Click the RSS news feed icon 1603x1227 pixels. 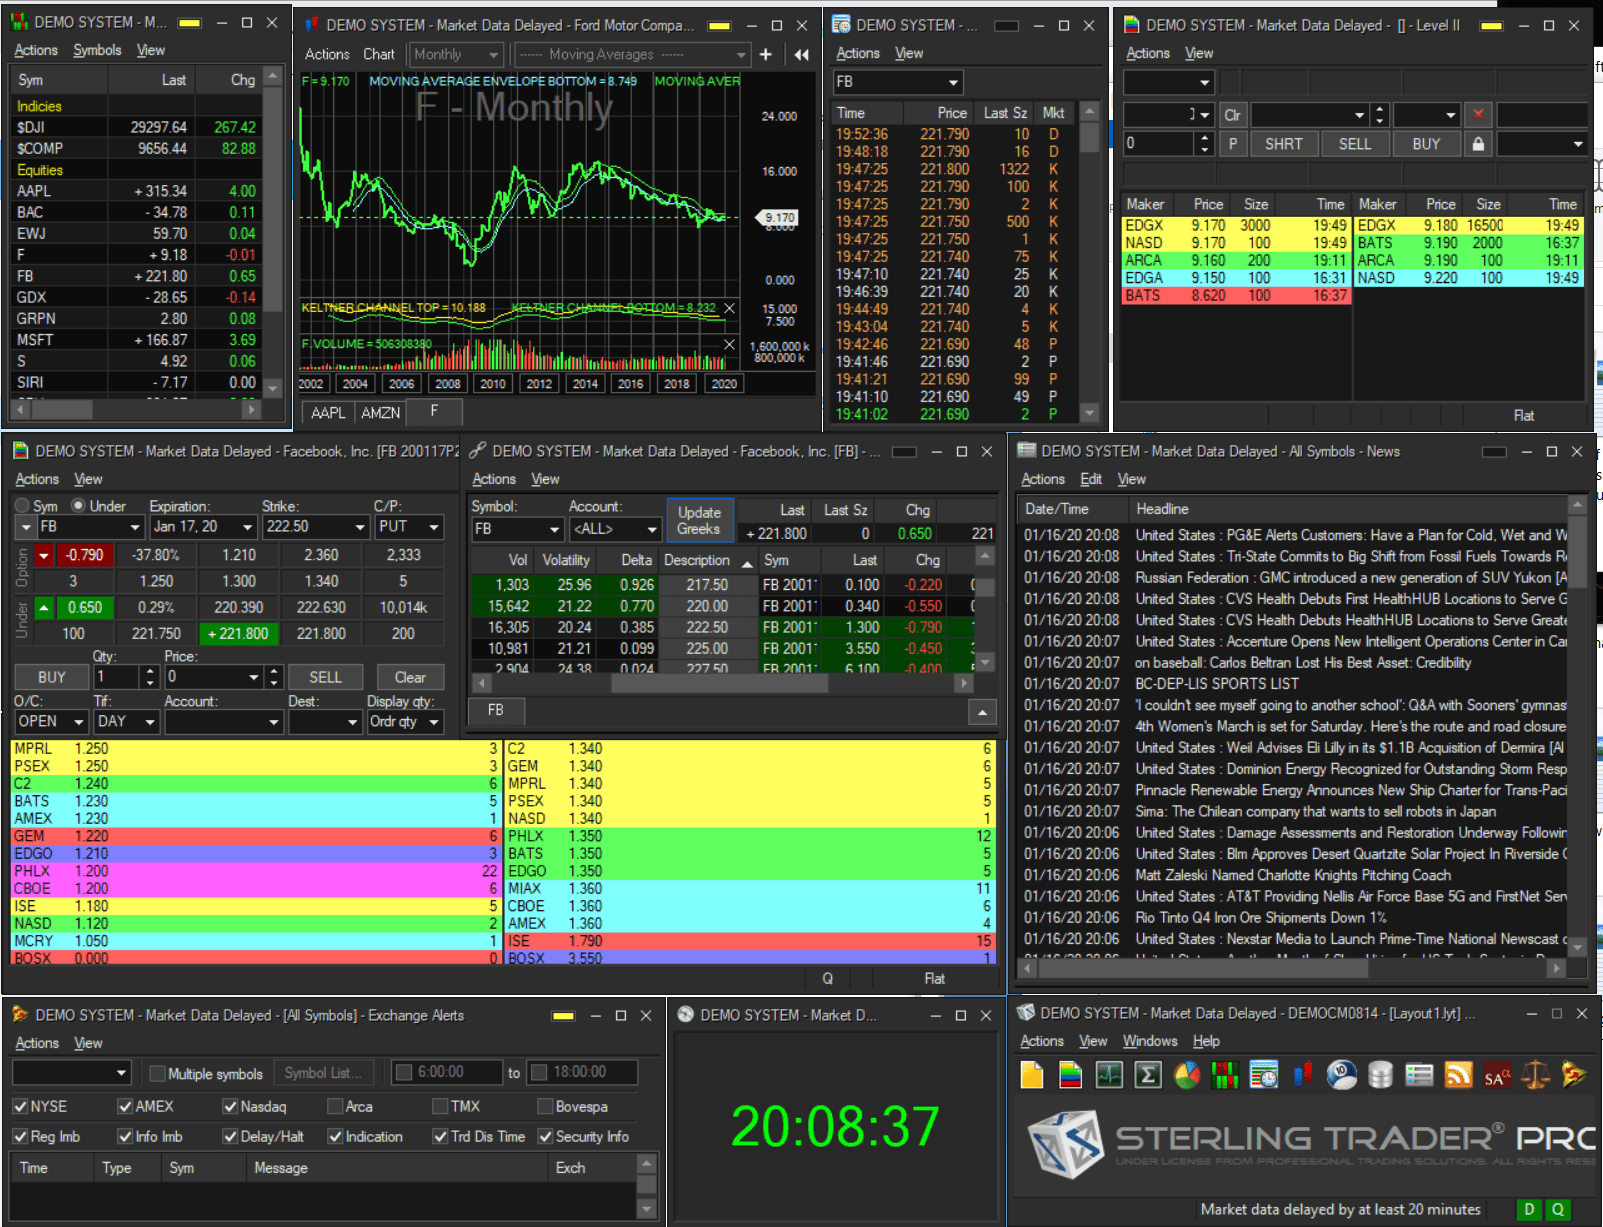coord(1459,1075)
